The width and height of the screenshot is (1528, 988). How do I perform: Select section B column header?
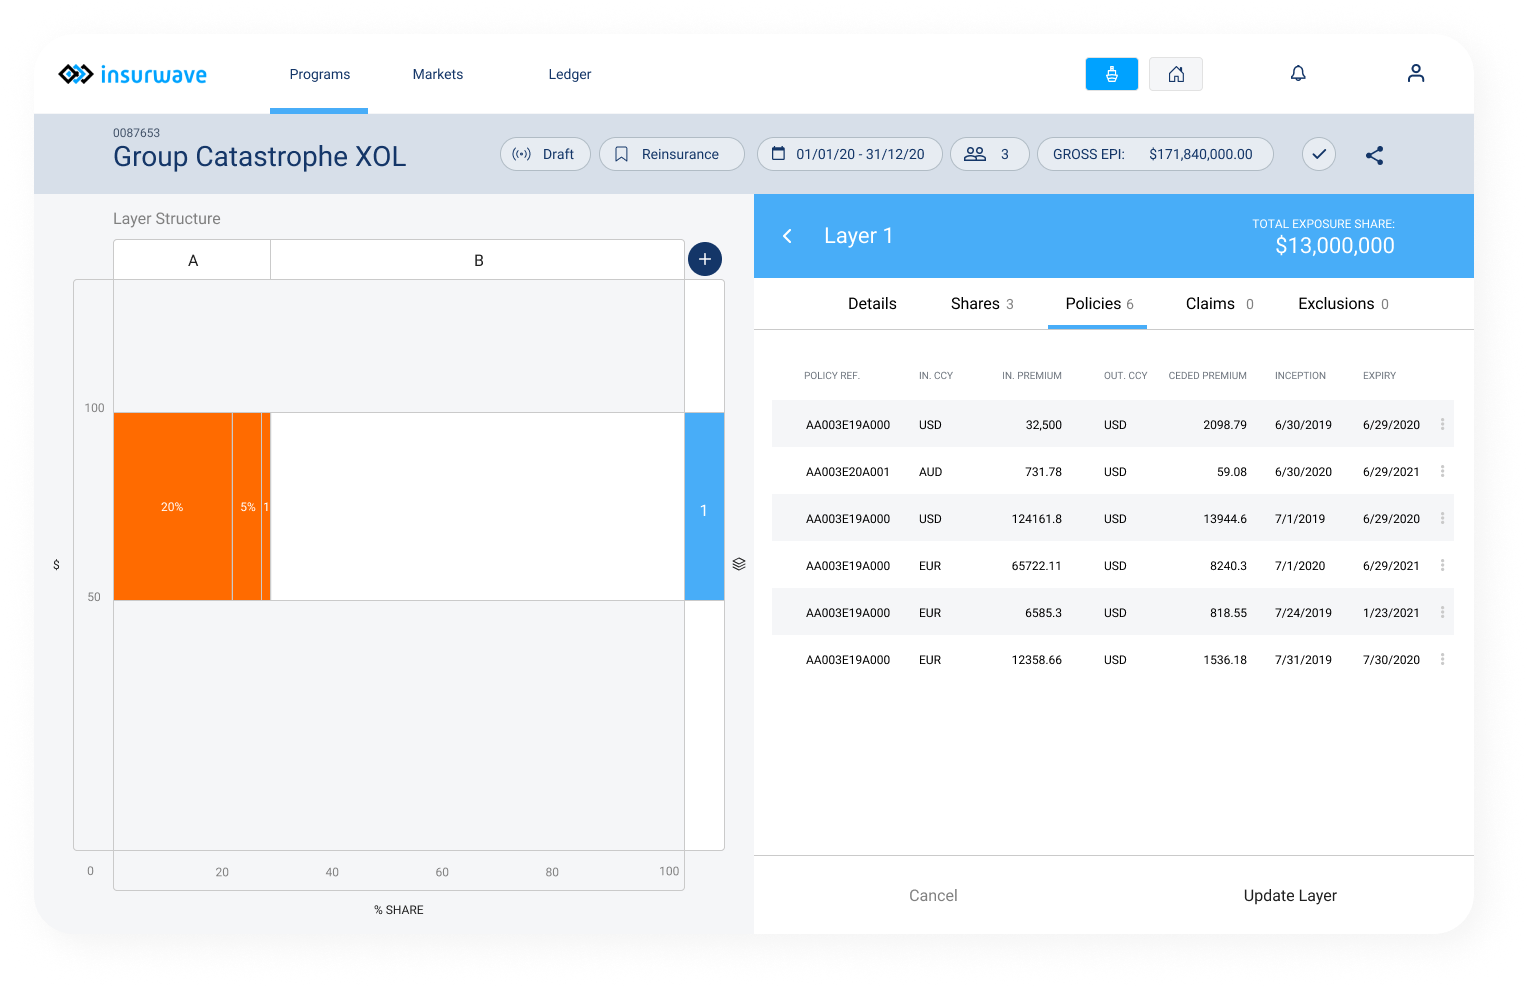pos(478,260)
